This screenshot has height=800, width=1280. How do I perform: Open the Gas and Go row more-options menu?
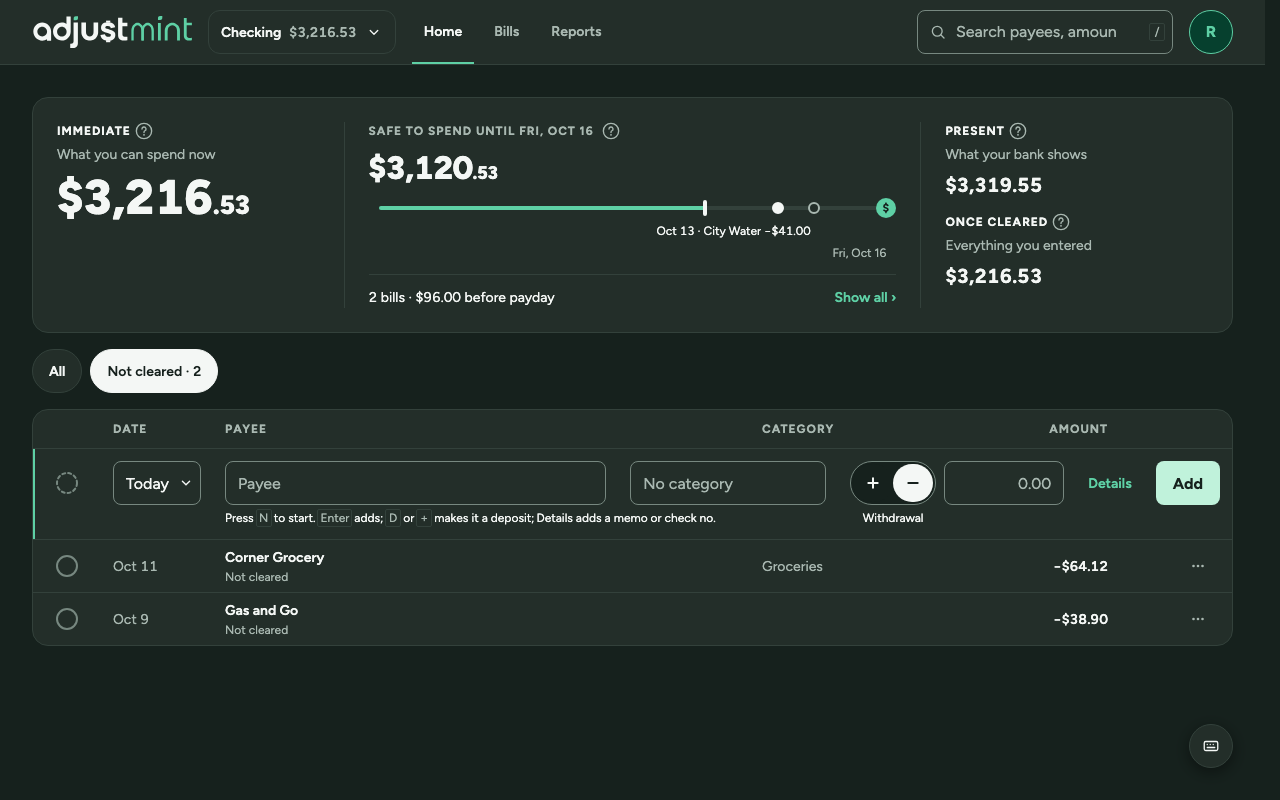tap(1198, 619)
